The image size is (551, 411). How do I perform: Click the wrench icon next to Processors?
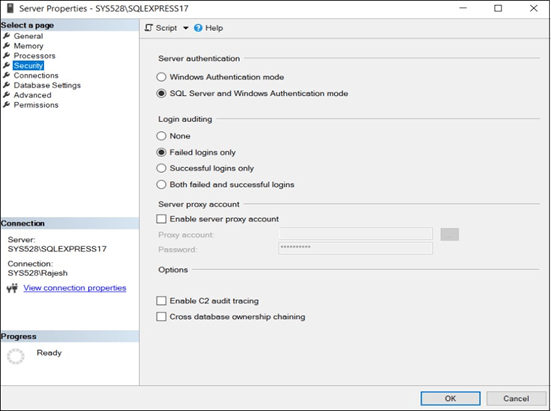point(6,56)
